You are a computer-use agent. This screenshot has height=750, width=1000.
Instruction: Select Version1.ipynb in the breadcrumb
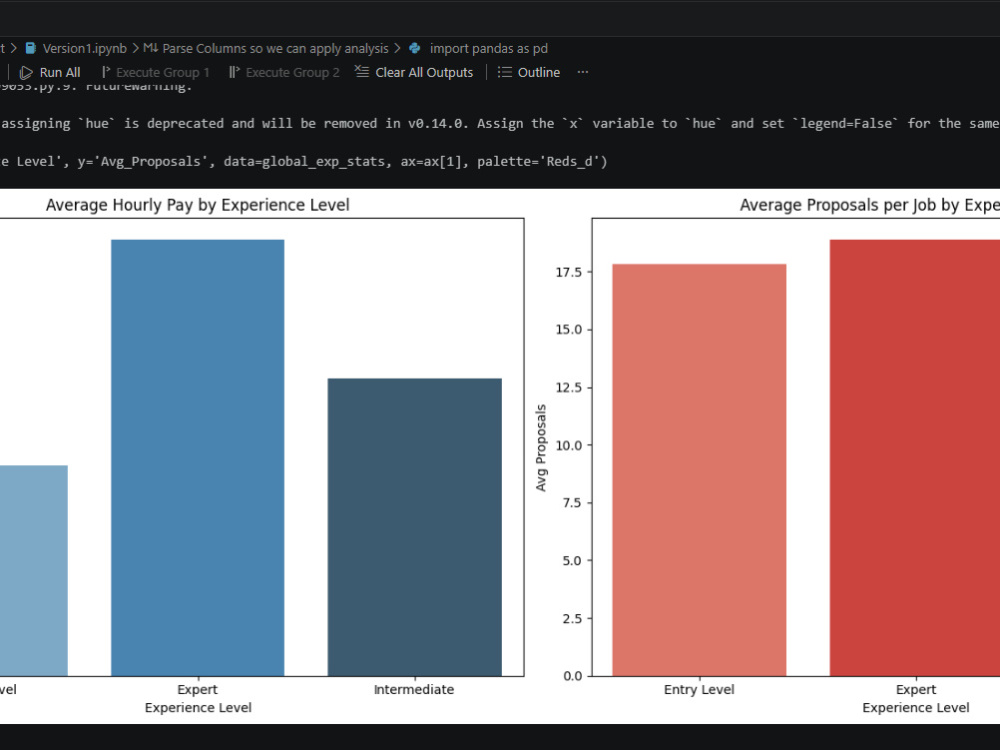point(84,48)
